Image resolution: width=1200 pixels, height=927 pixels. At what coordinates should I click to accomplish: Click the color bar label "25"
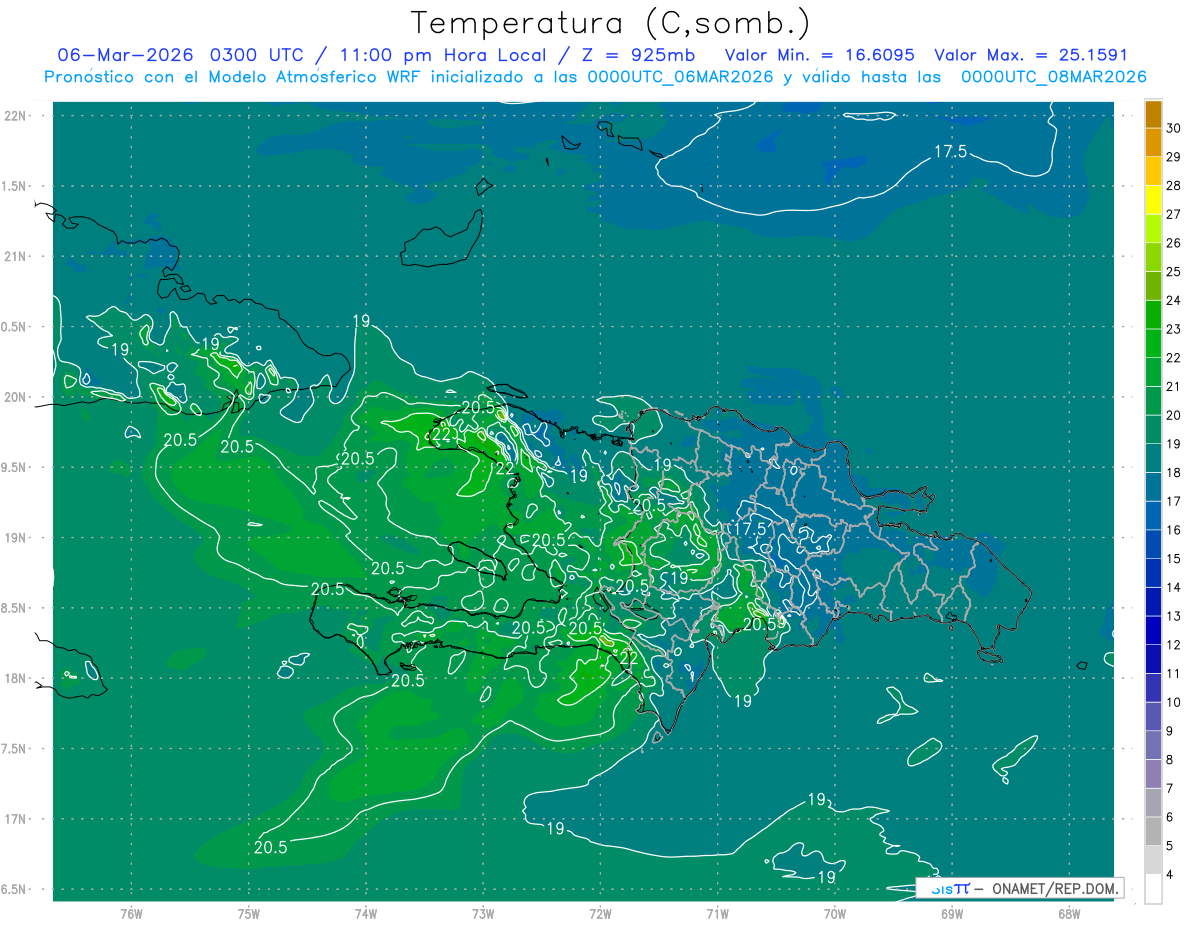1174,272
